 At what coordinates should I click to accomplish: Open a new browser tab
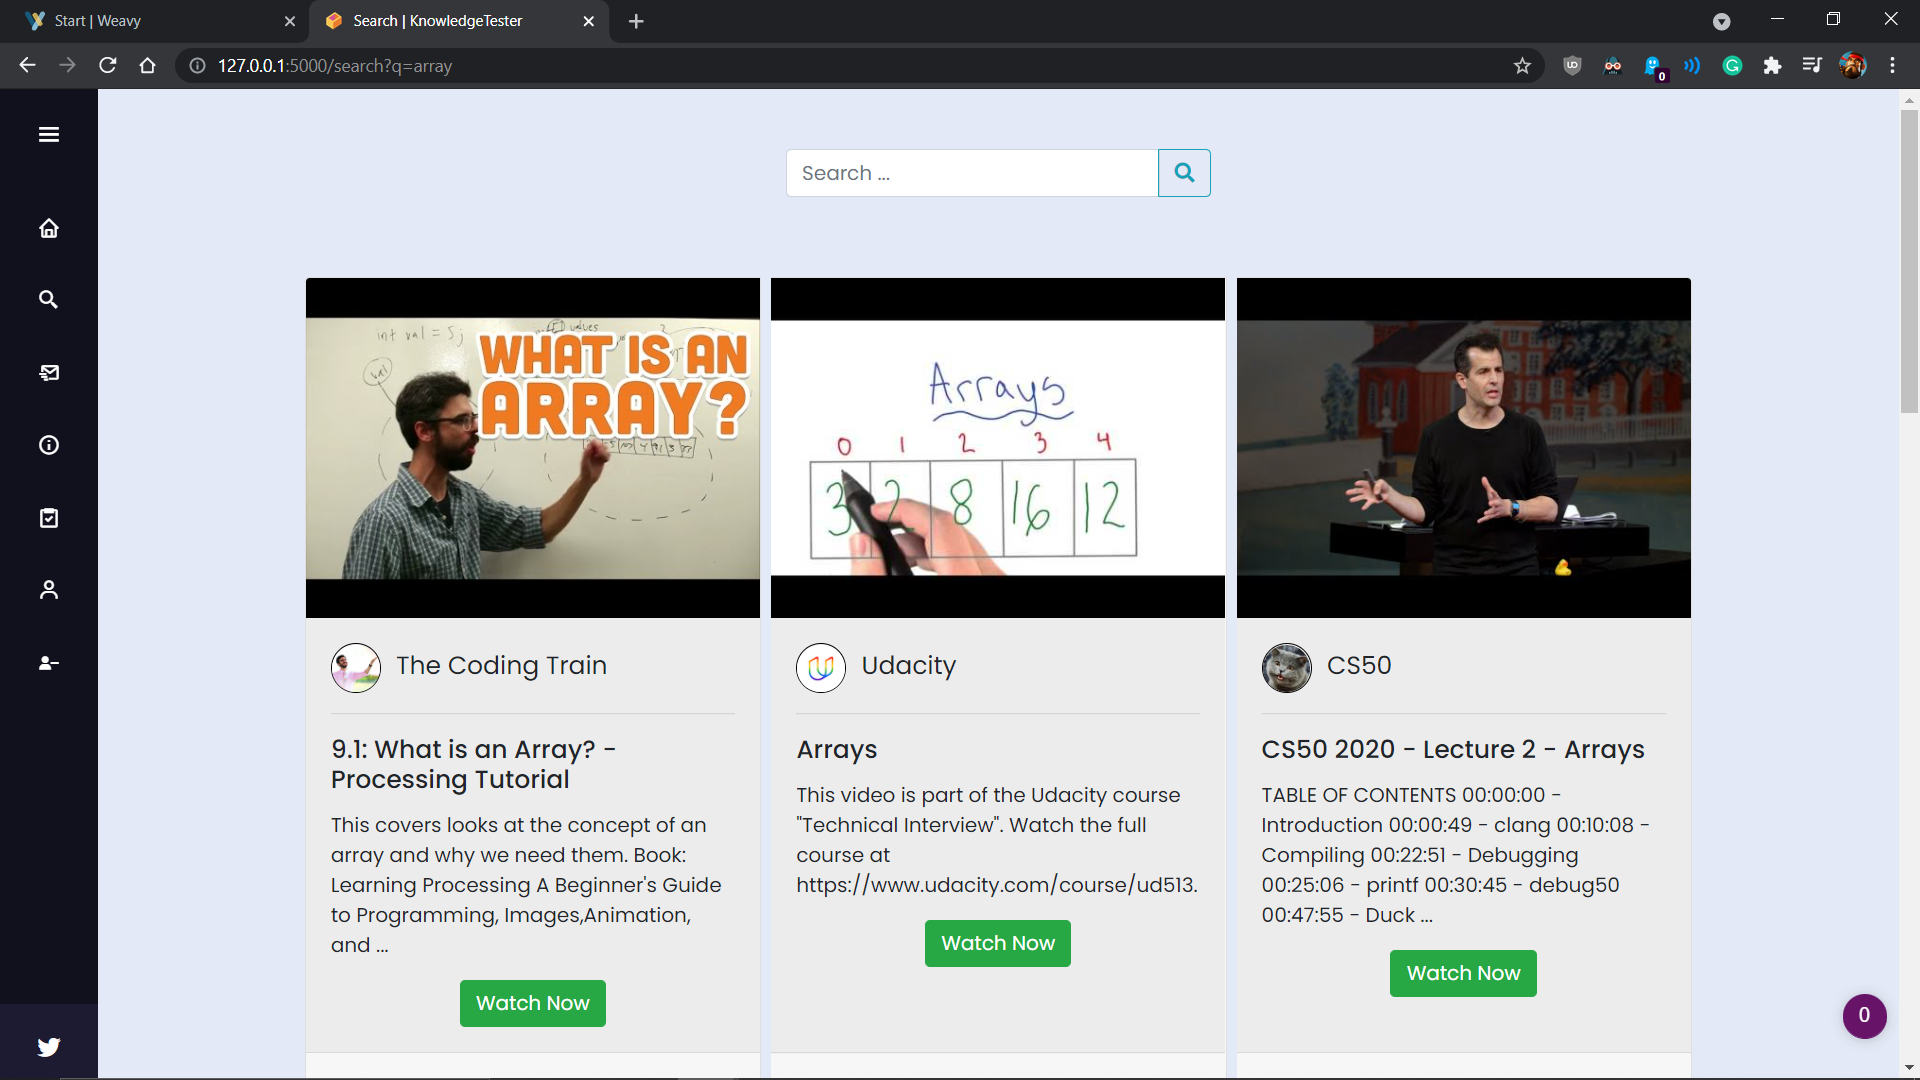tap(636, 21)
